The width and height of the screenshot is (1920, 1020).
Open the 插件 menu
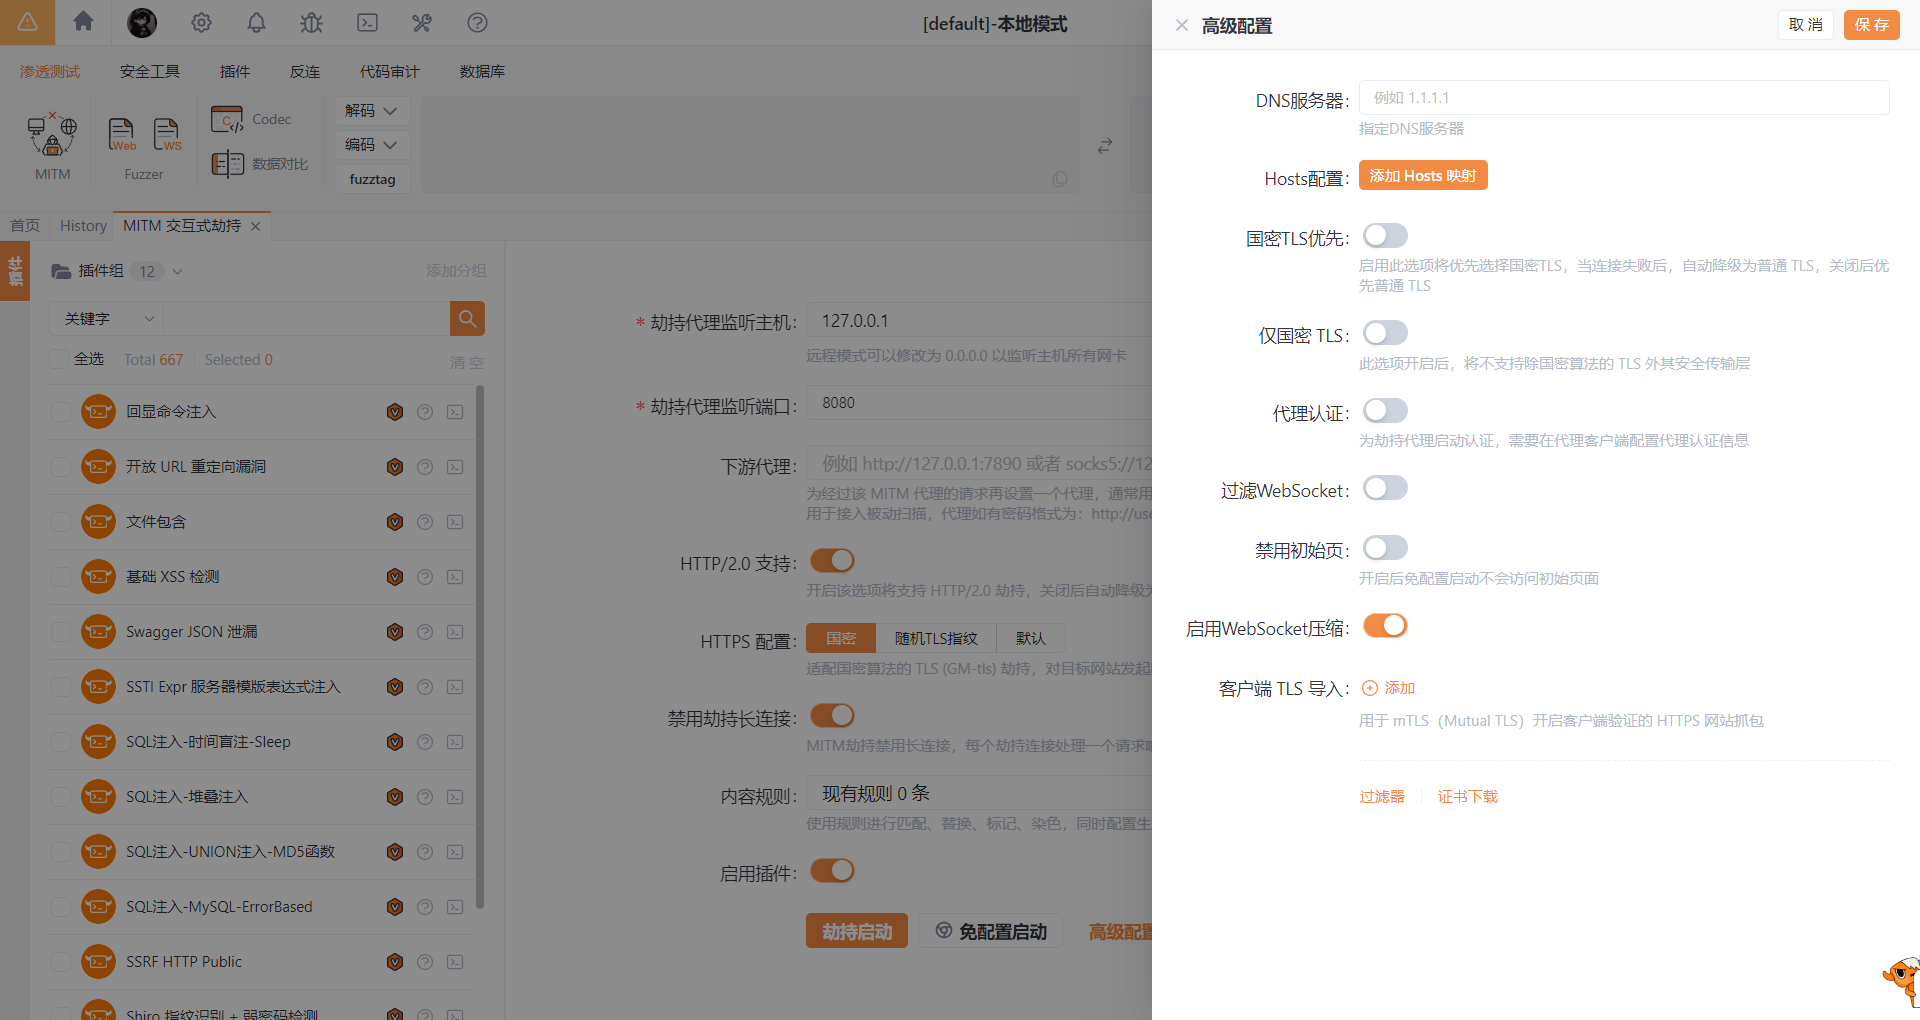[x=235, y=71]
